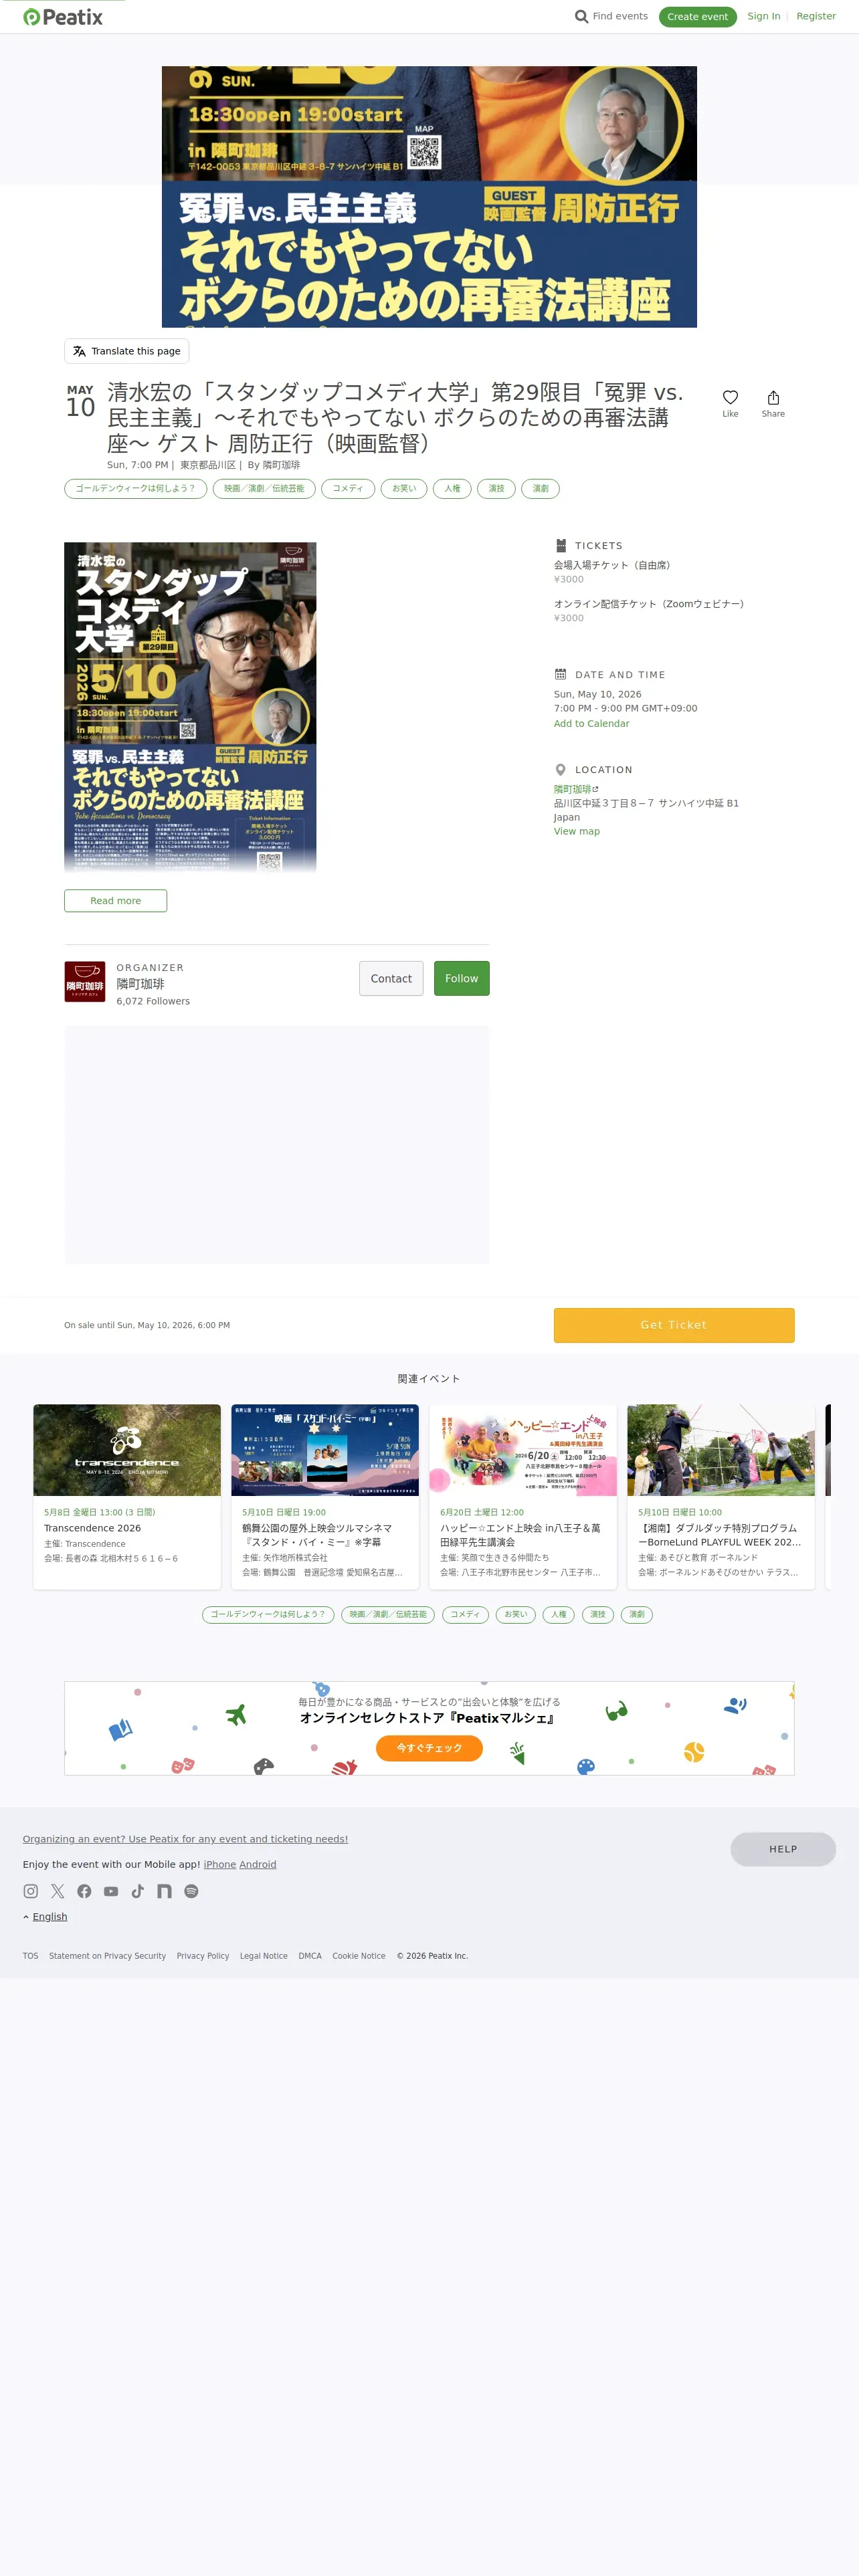Click the Contact organizer button
859x2576 pixels.
[x=391, y=979]
